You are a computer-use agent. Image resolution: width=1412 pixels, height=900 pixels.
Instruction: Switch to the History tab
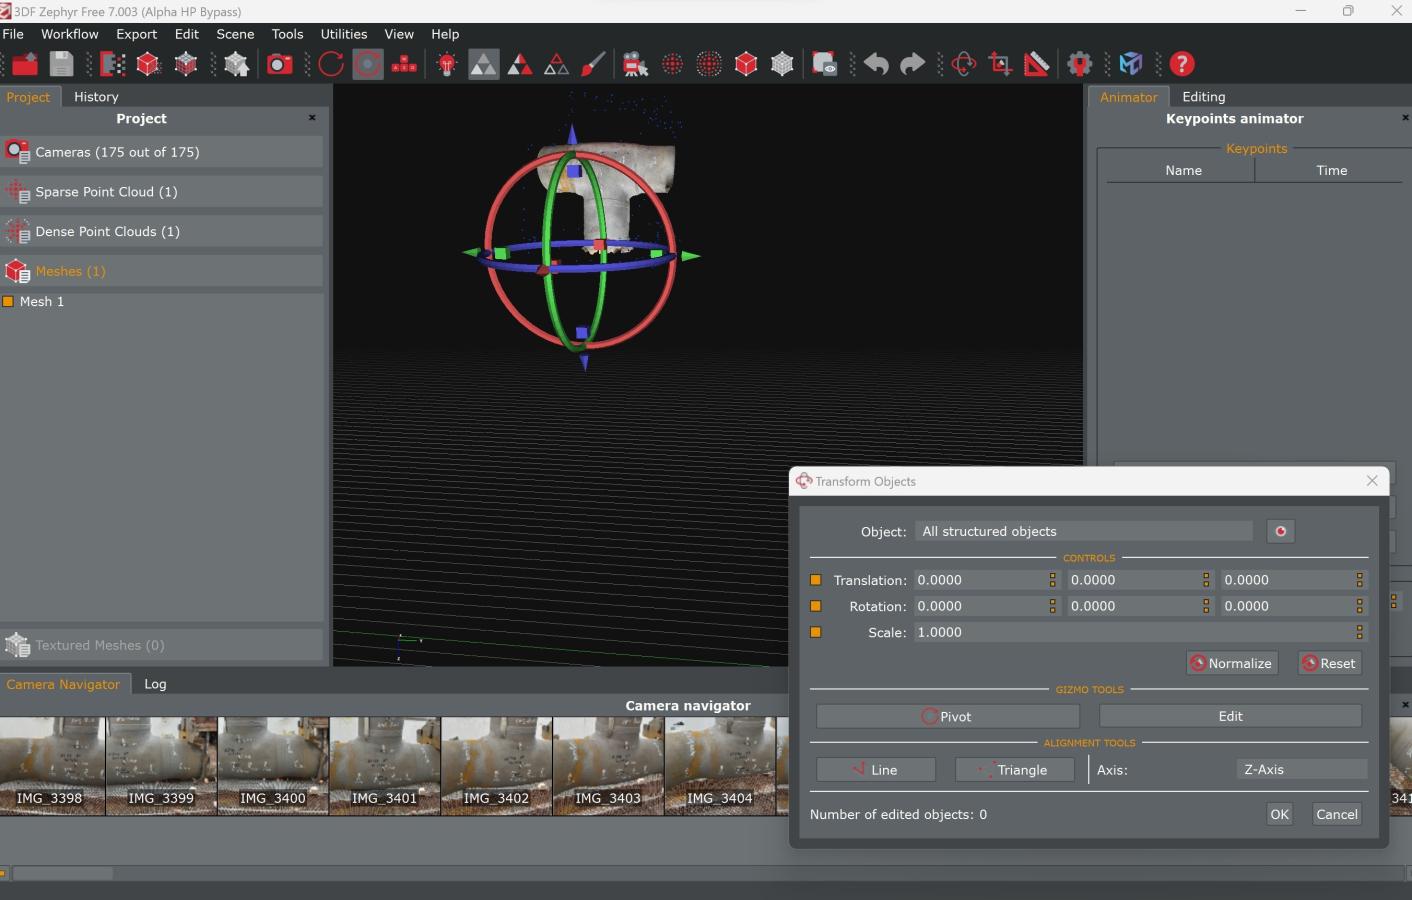point(96,97)
